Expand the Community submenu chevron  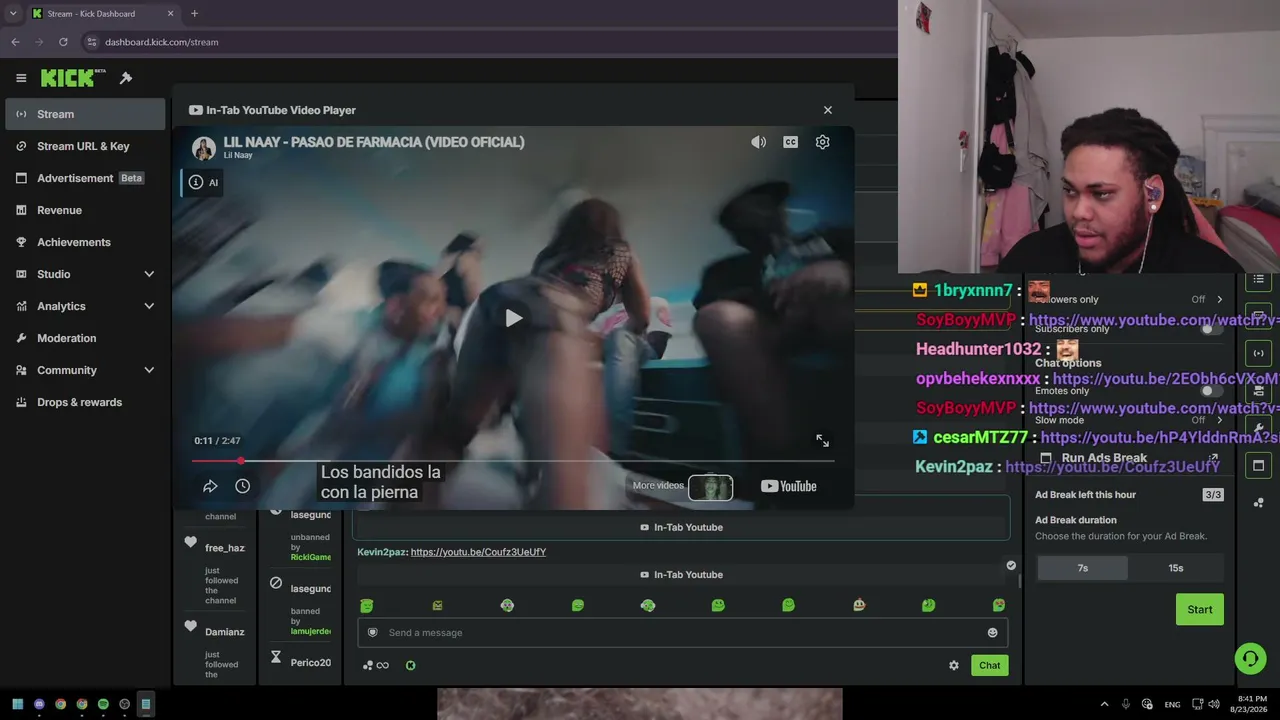click(x=149, y=370)
